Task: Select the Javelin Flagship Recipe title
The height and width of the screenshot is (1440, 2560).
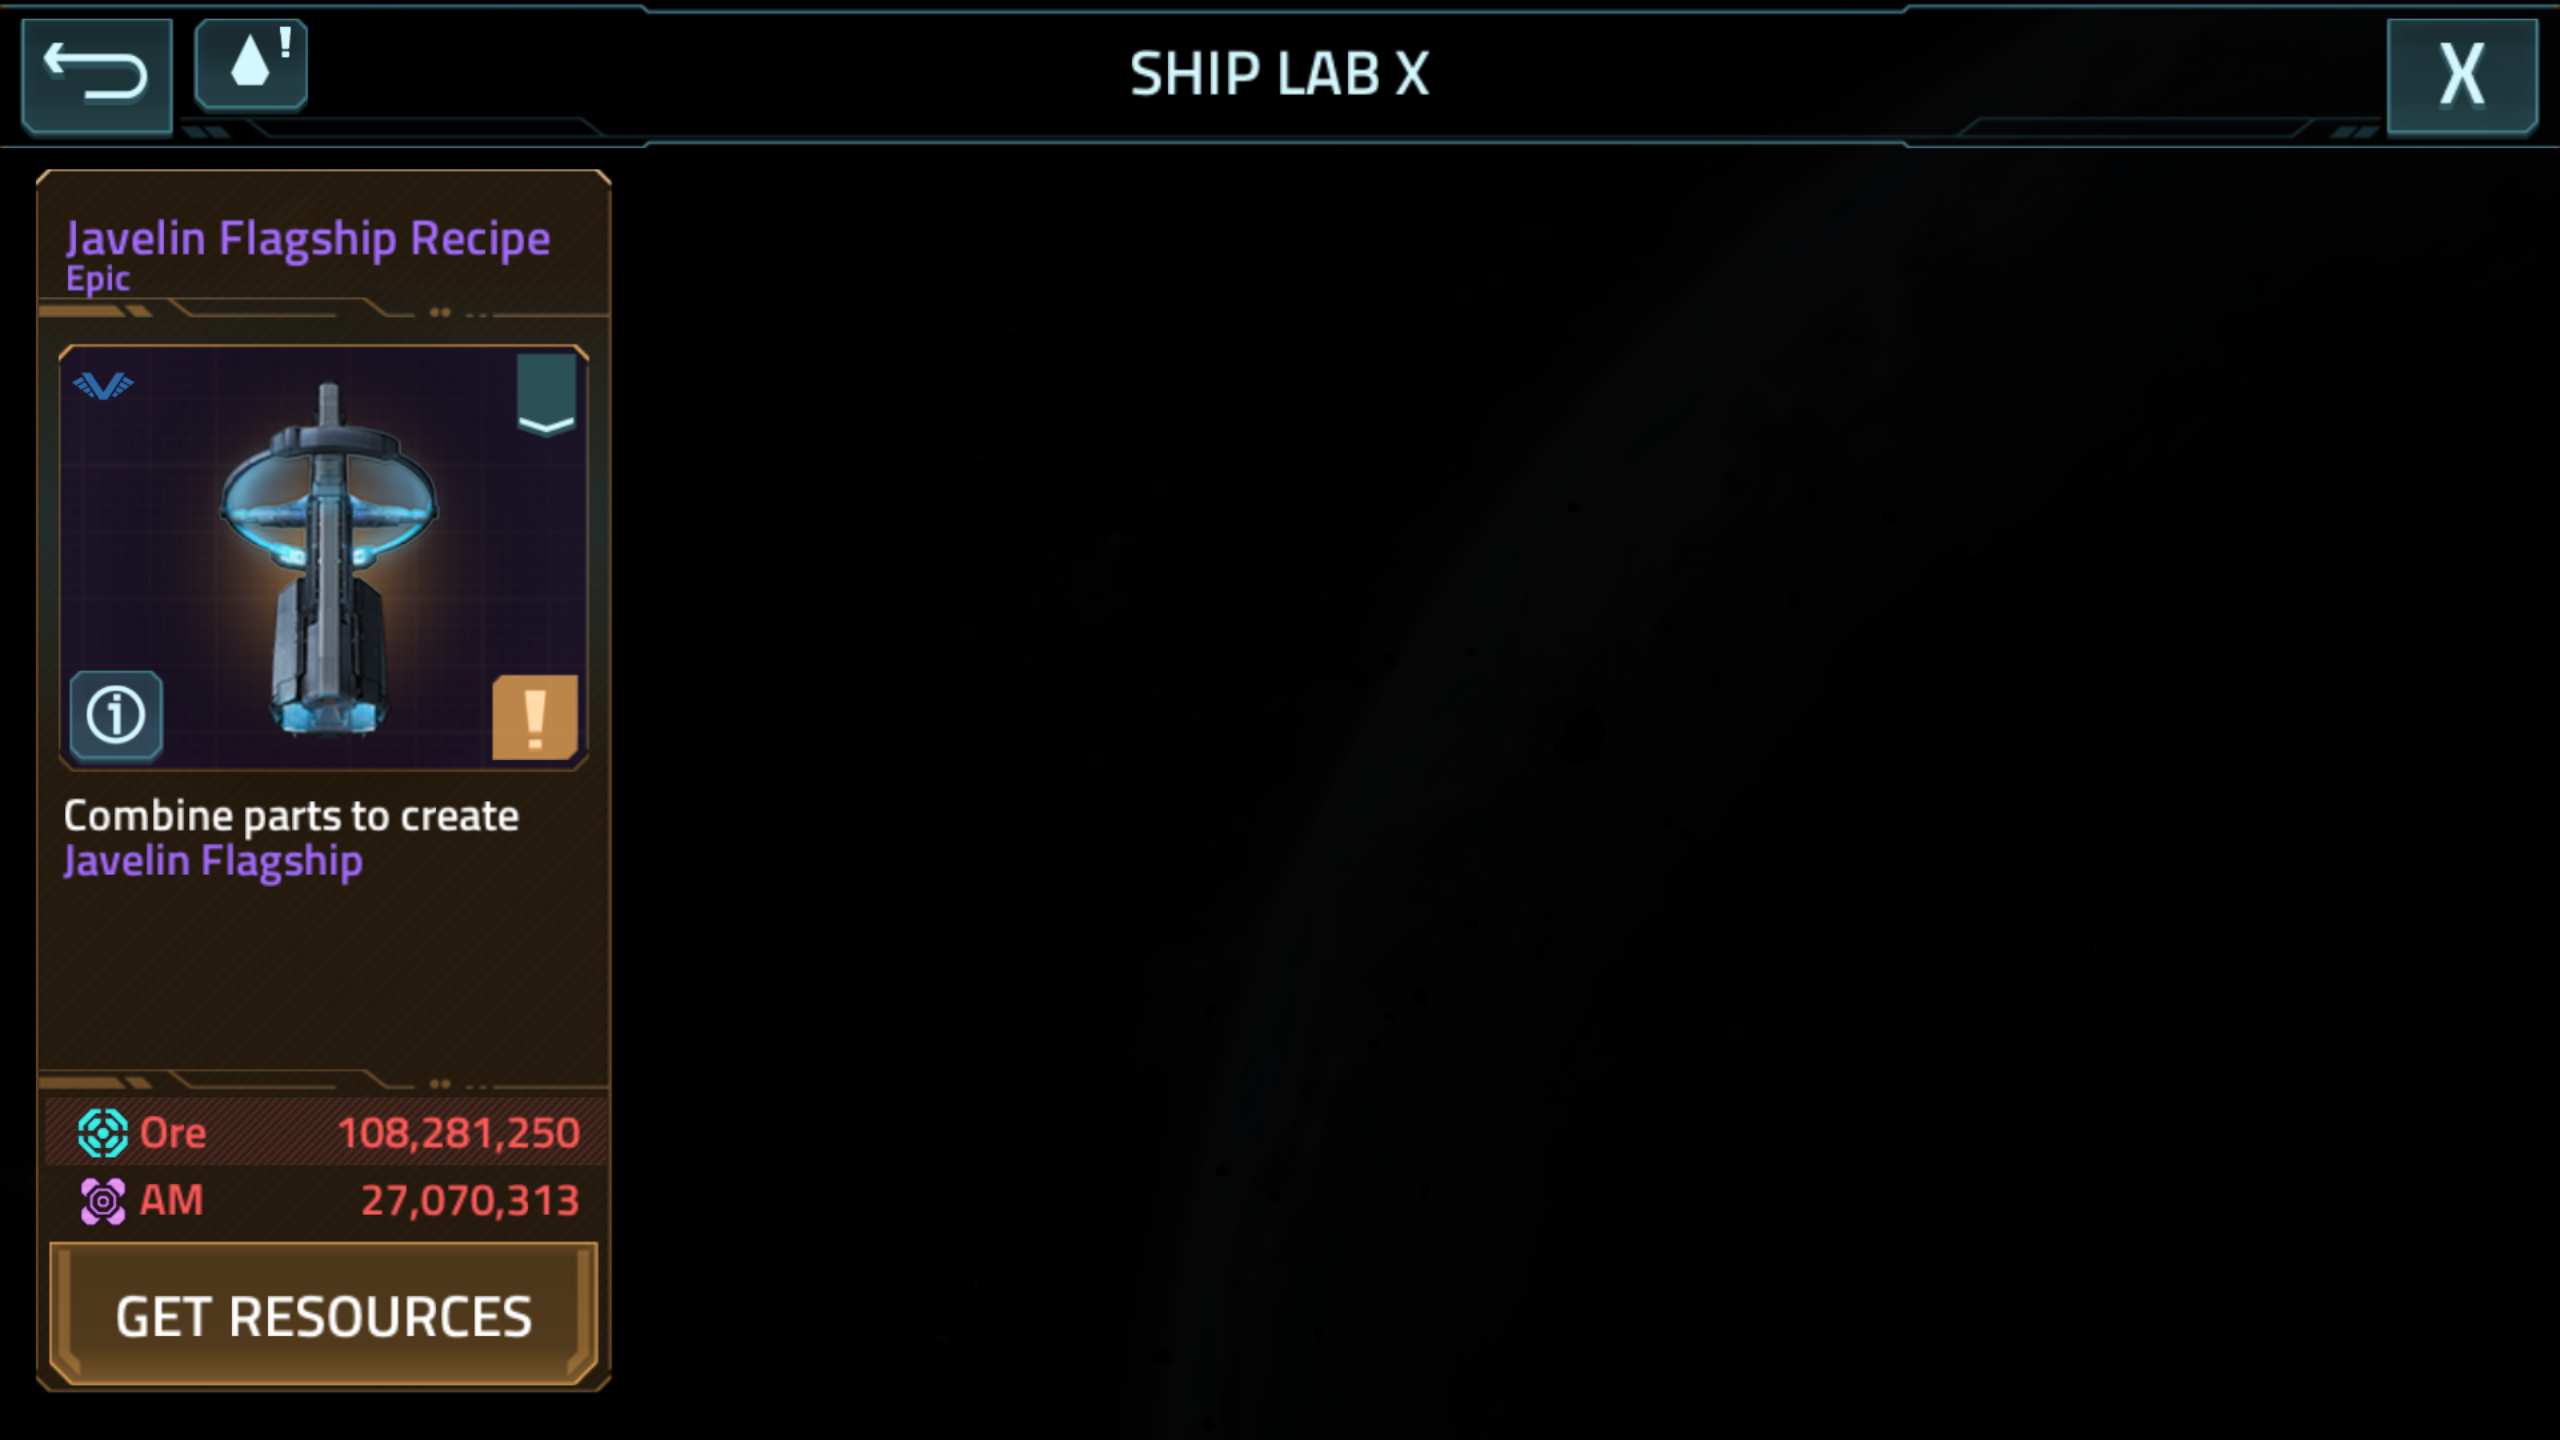Action: 308,239
